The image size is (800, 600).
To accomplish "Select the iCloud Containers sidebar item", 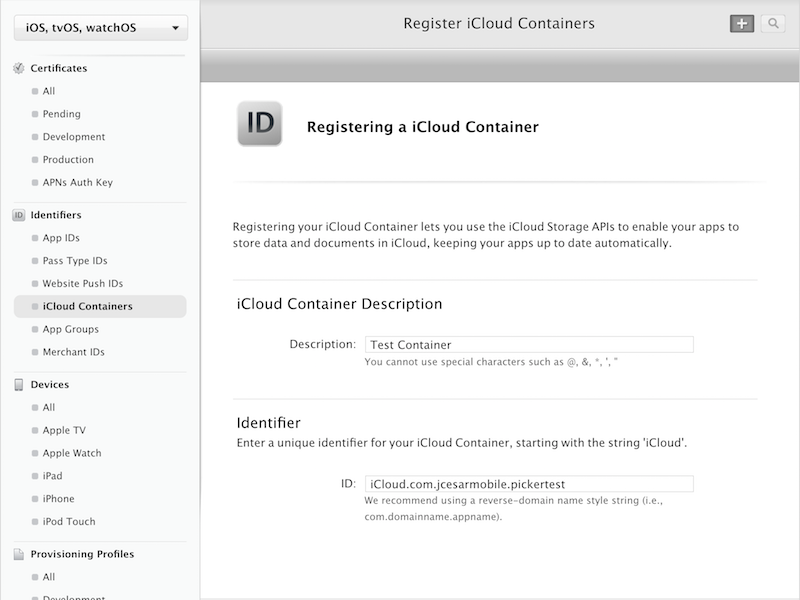I will (x=100, y=307).
